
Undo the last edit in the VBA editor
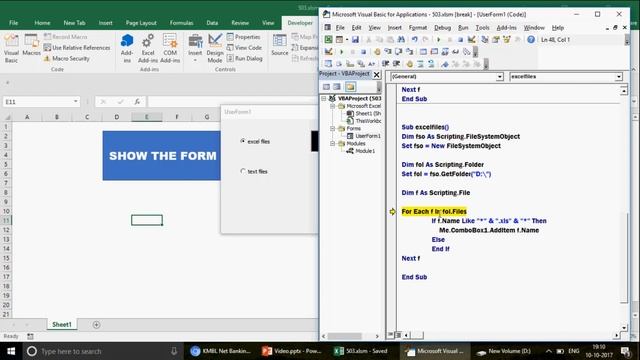pyautogui.click(x=415, y=40)
